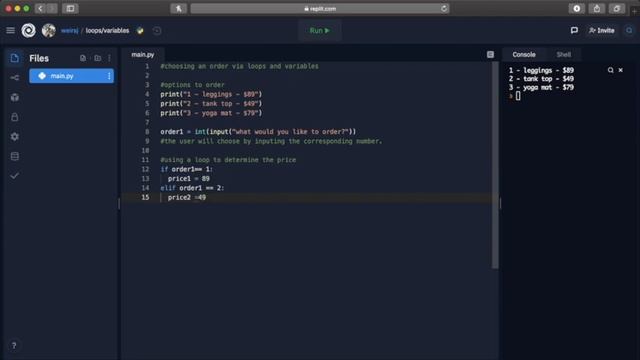Invite collaborators with the Invite button
The height and width of the screenshot is (360, 640).
(602, 30)
